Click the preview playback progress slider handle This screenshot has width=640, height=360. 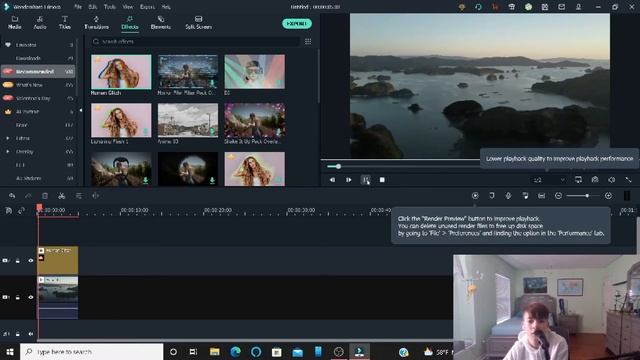tap(338, 166)
